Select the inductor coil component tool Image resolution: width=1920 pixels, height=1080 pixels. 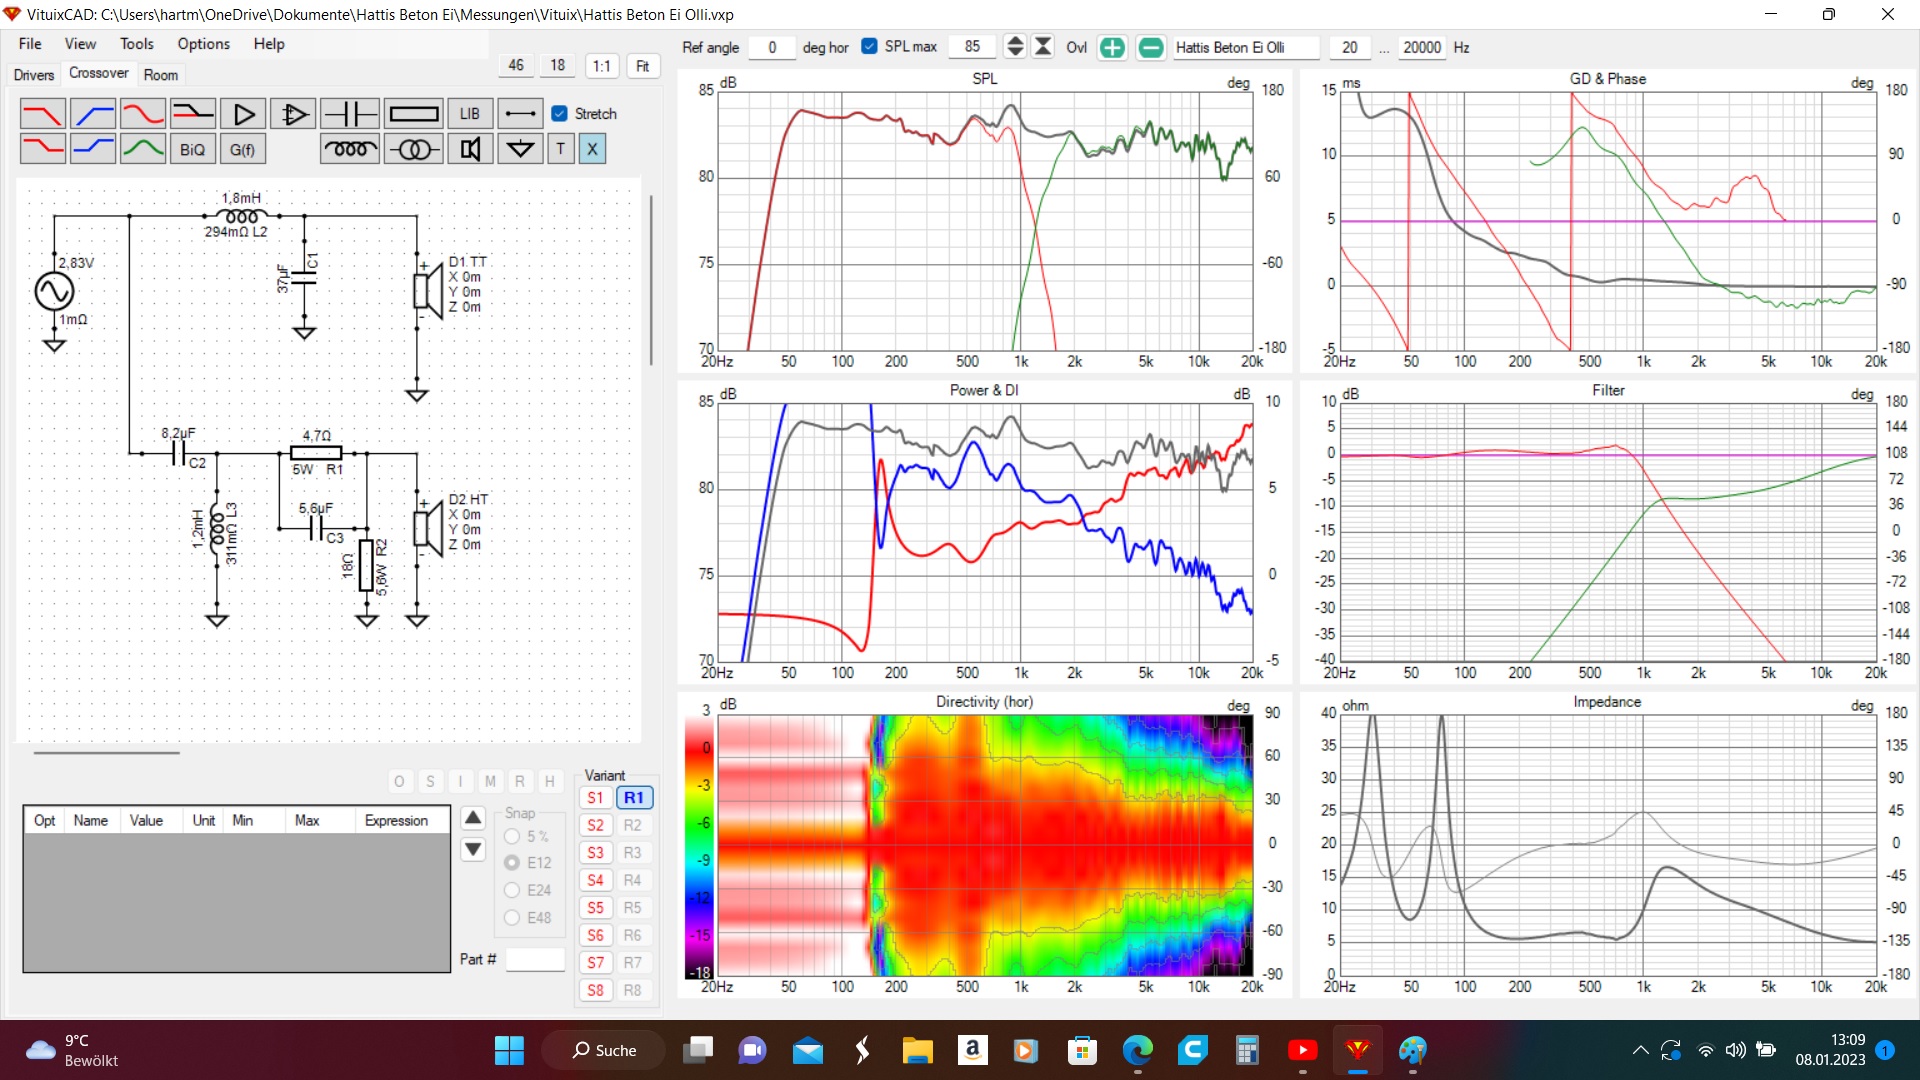tap(349, 149)
